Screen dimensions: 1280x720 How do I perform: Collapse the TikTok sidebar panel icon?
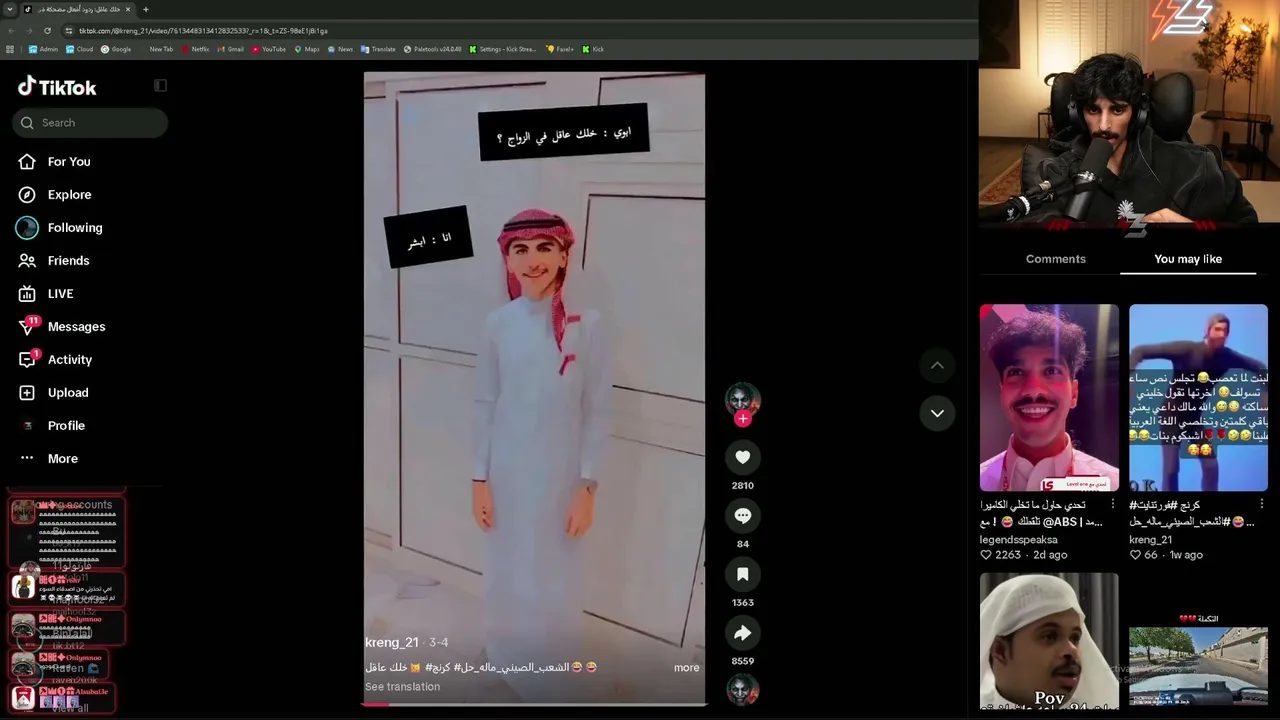tap(160, 86)
